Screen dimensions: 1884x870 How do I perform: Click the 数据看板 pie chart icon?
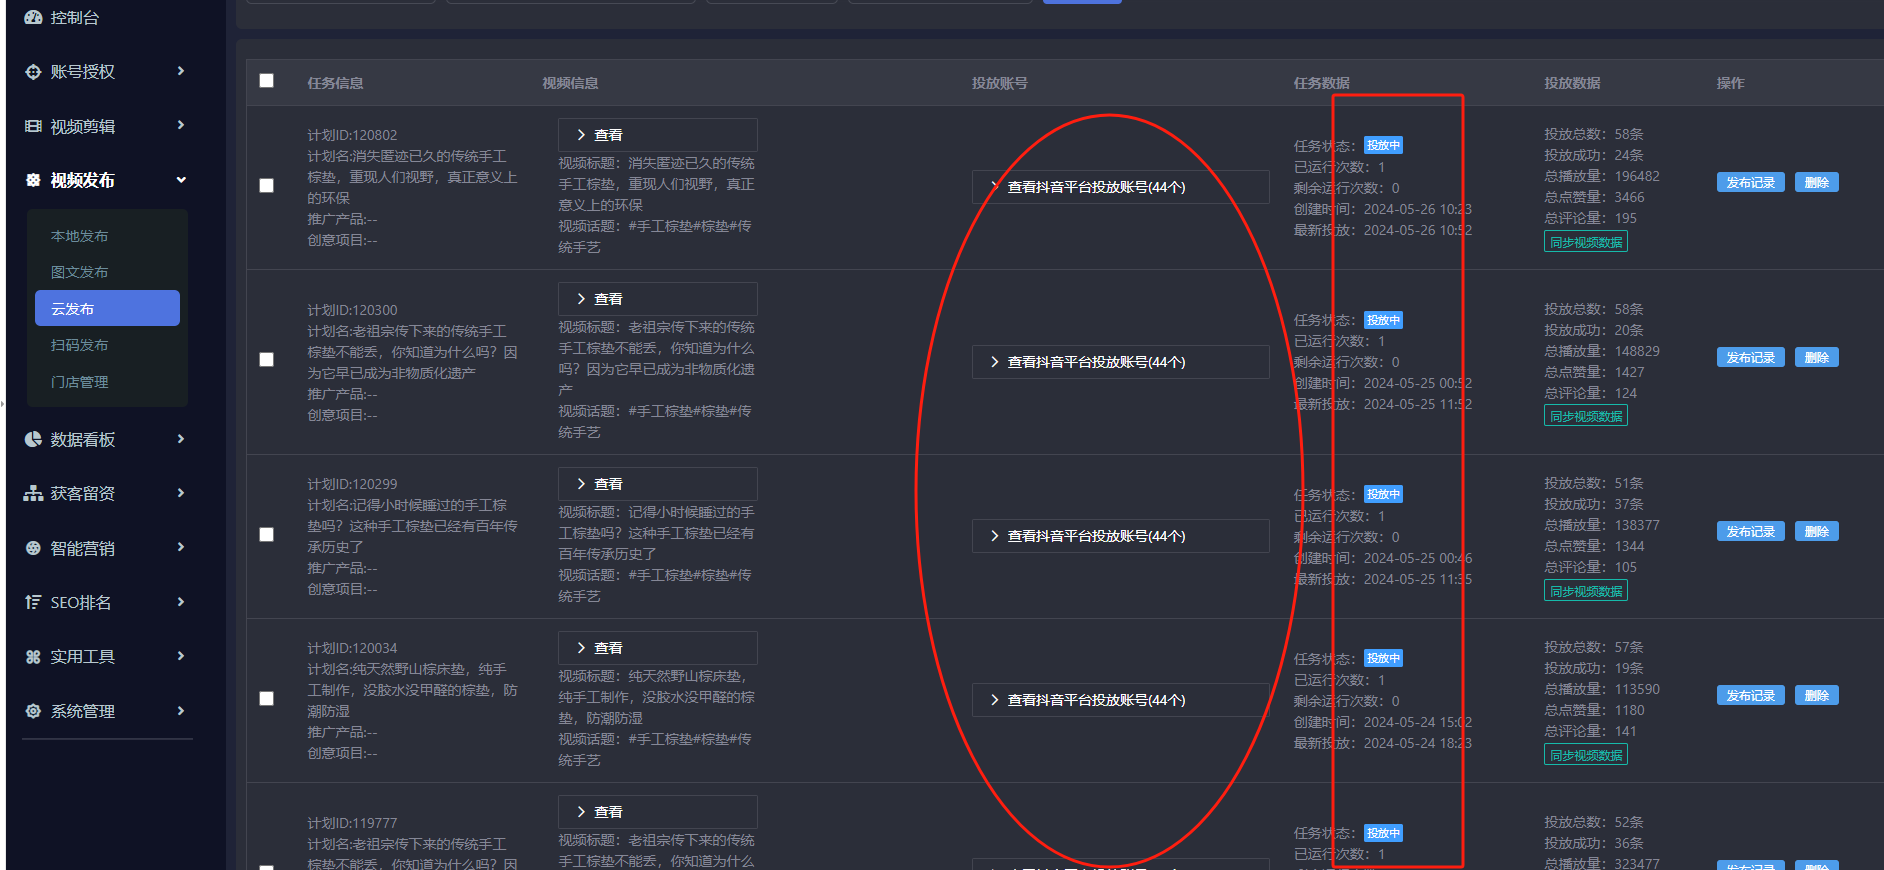tap(33, 439)
